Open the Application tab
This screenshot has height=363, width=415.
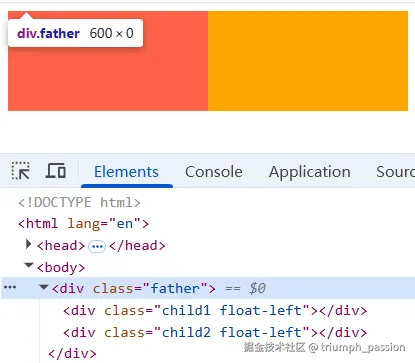pos(310,172)
